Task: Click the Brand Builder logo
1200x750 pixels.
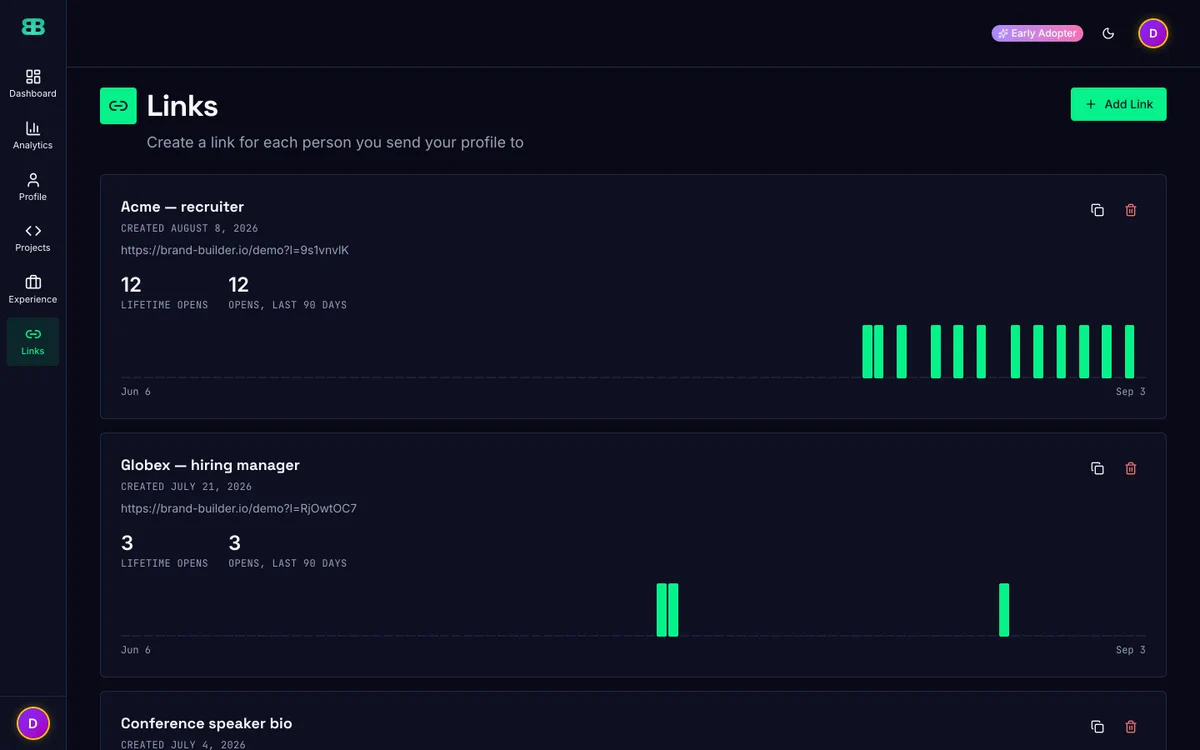Action: point(33,27)
